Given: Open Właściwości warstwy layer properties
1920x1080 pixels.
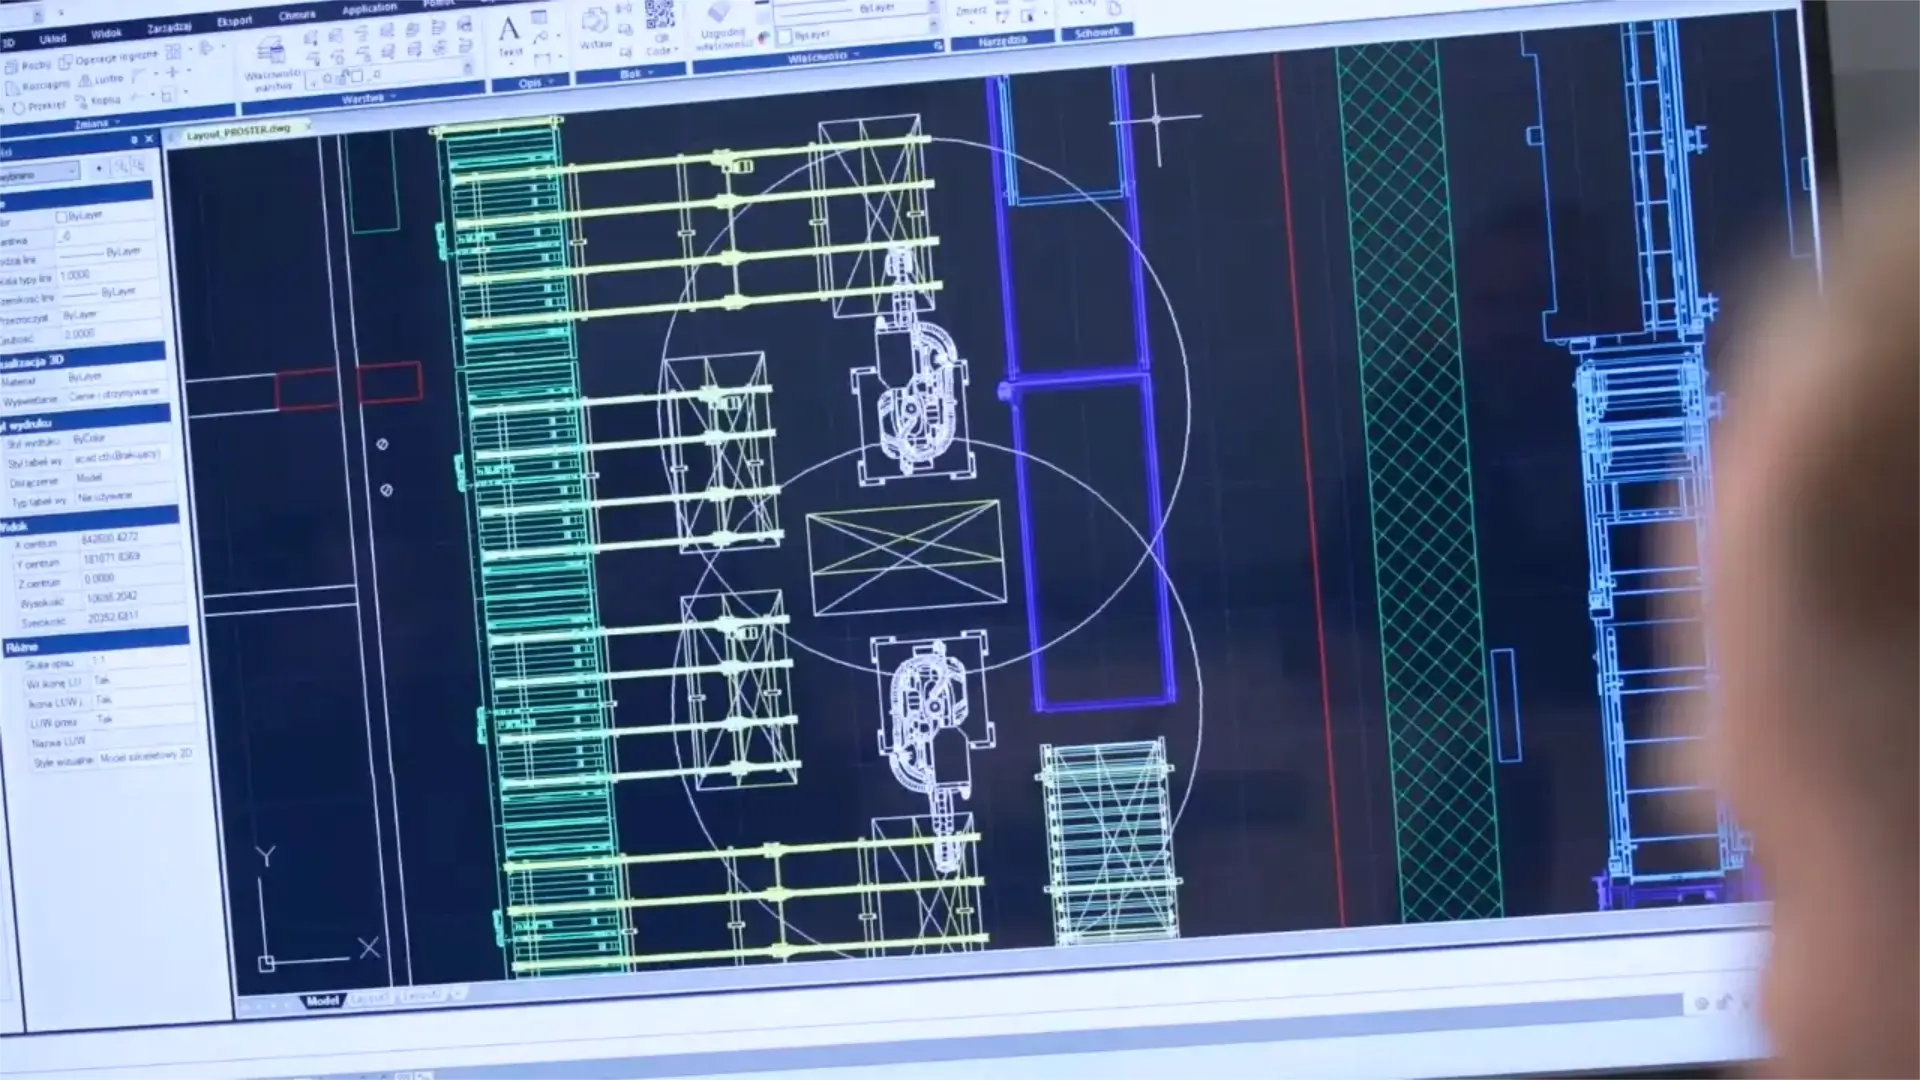Looking at the screenshot, I should (271, 66).
